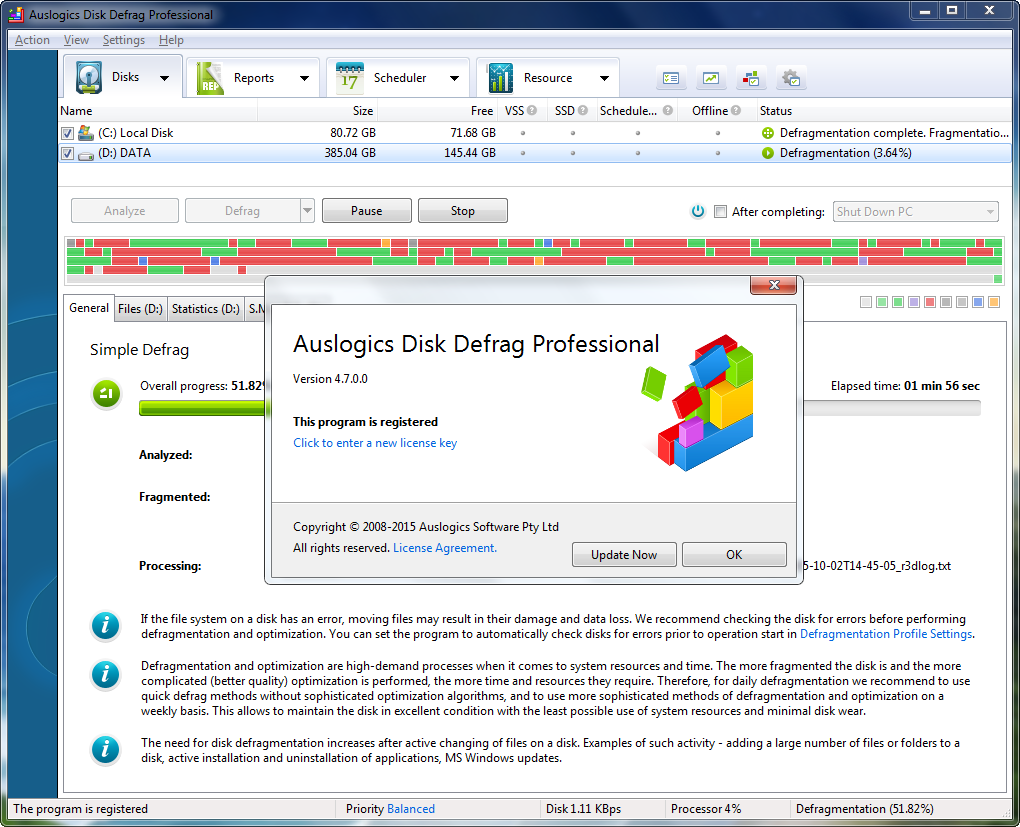Click the Auslogics app icon in title bar
Image resolution: width=1020 pixels, height=827 pixels.
16,14
